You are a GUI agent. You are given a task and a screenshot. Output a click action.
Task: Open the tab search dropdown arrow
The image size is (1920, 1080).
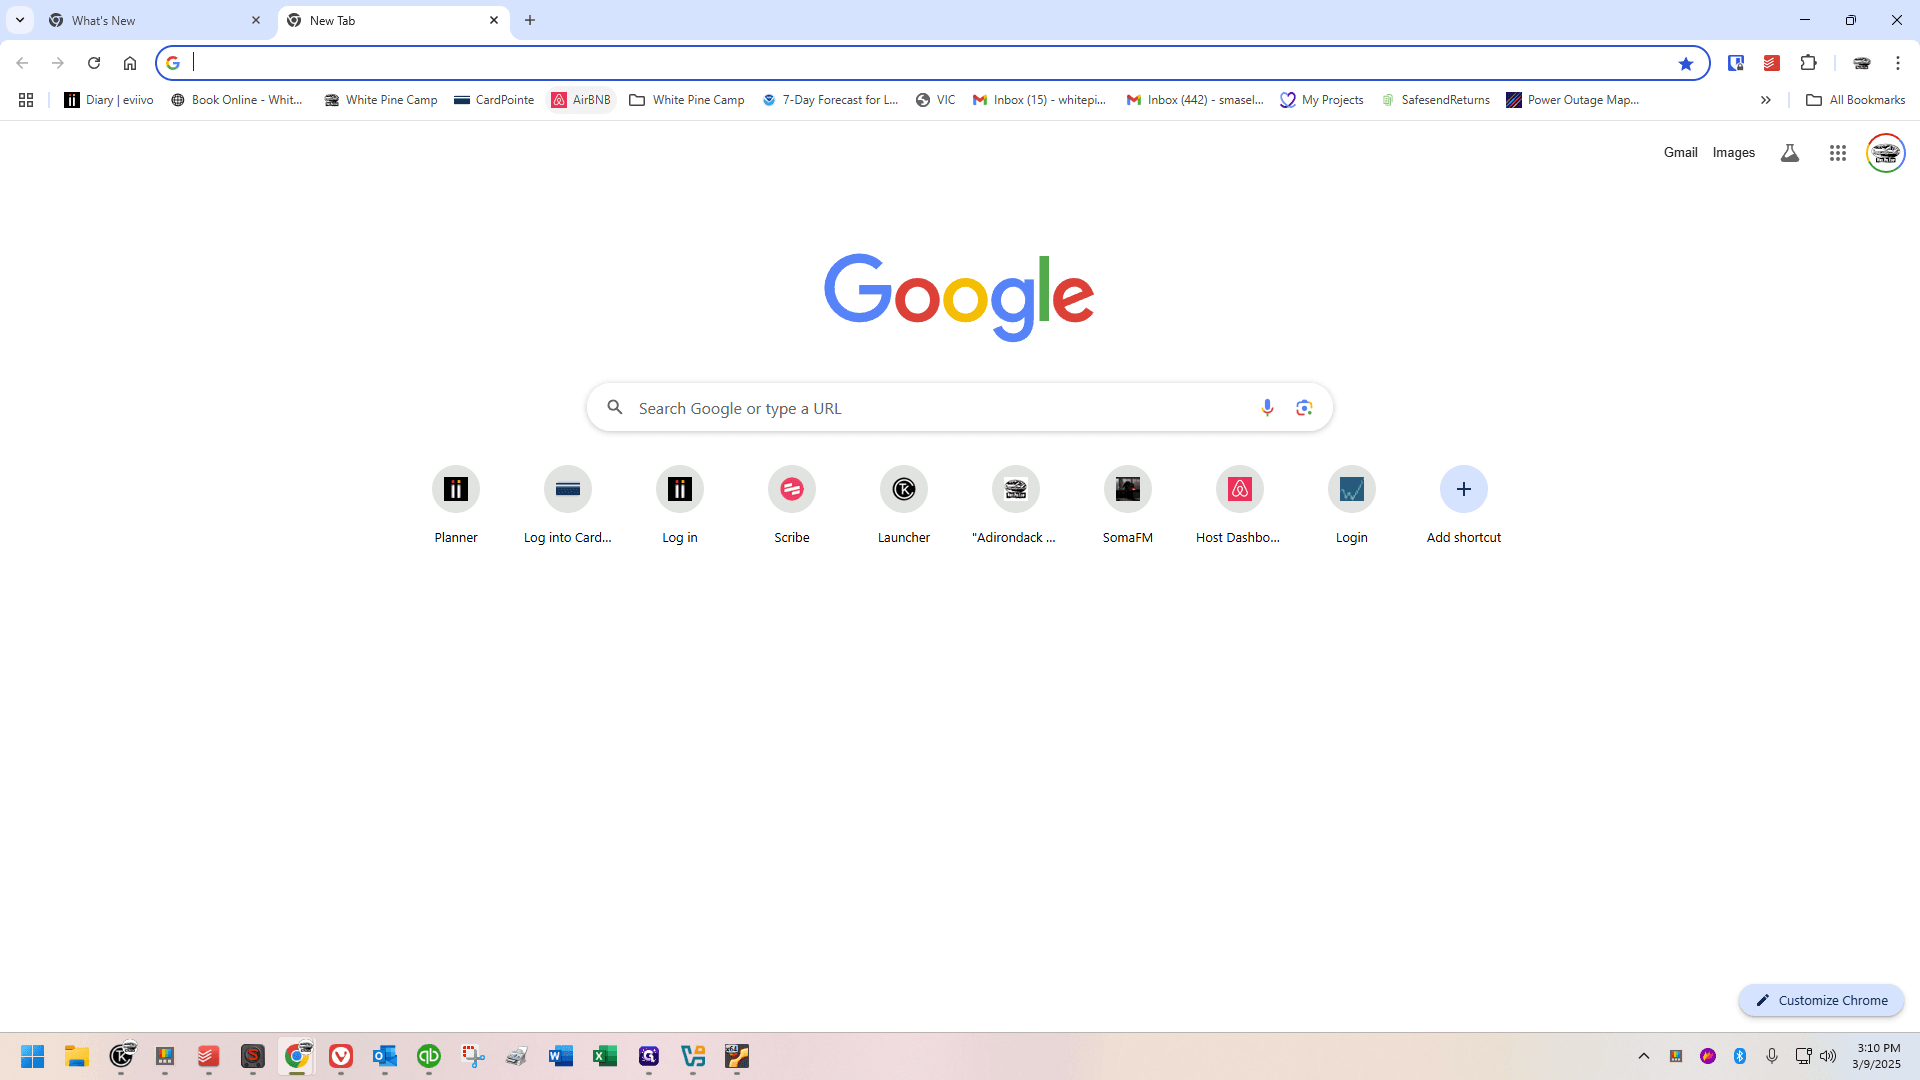point(20,20)
